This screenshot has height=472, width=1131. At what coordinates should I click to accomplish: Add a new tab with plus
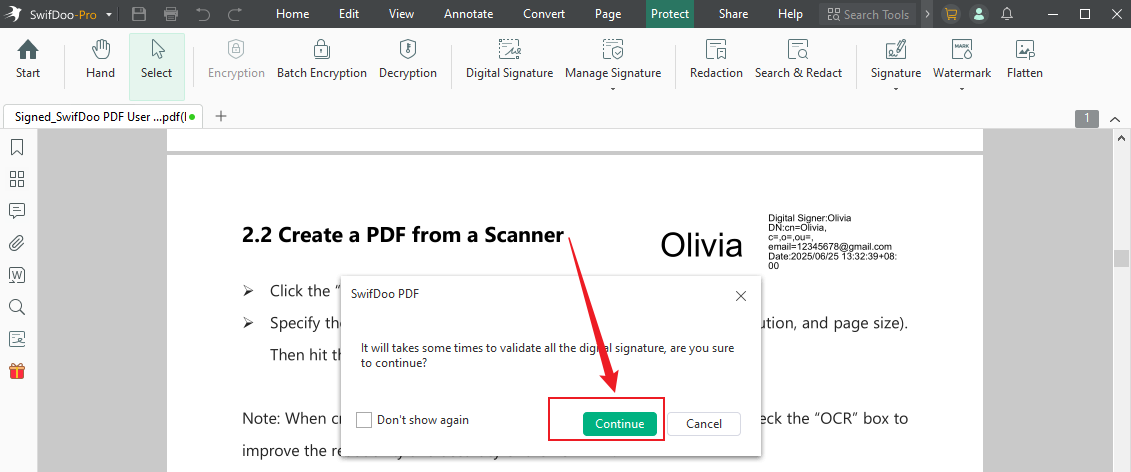(221, 115)
